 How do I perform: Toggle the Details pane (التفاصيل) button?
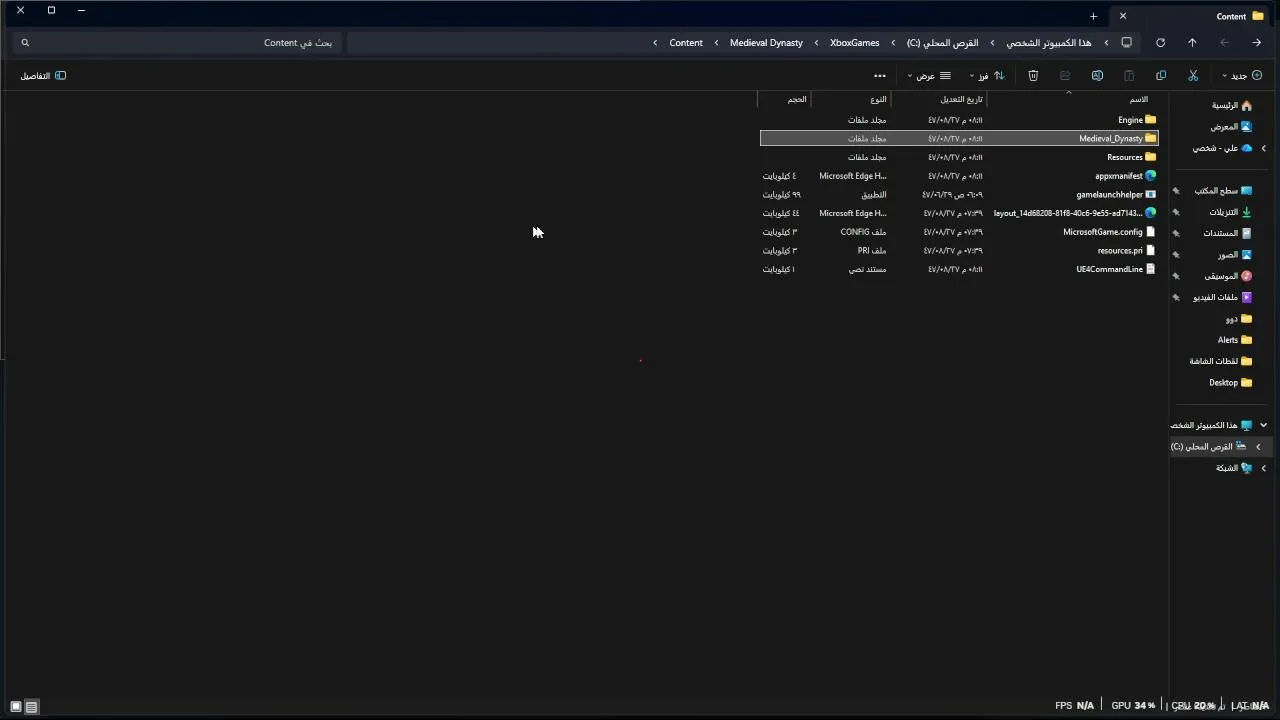point(43,76)
